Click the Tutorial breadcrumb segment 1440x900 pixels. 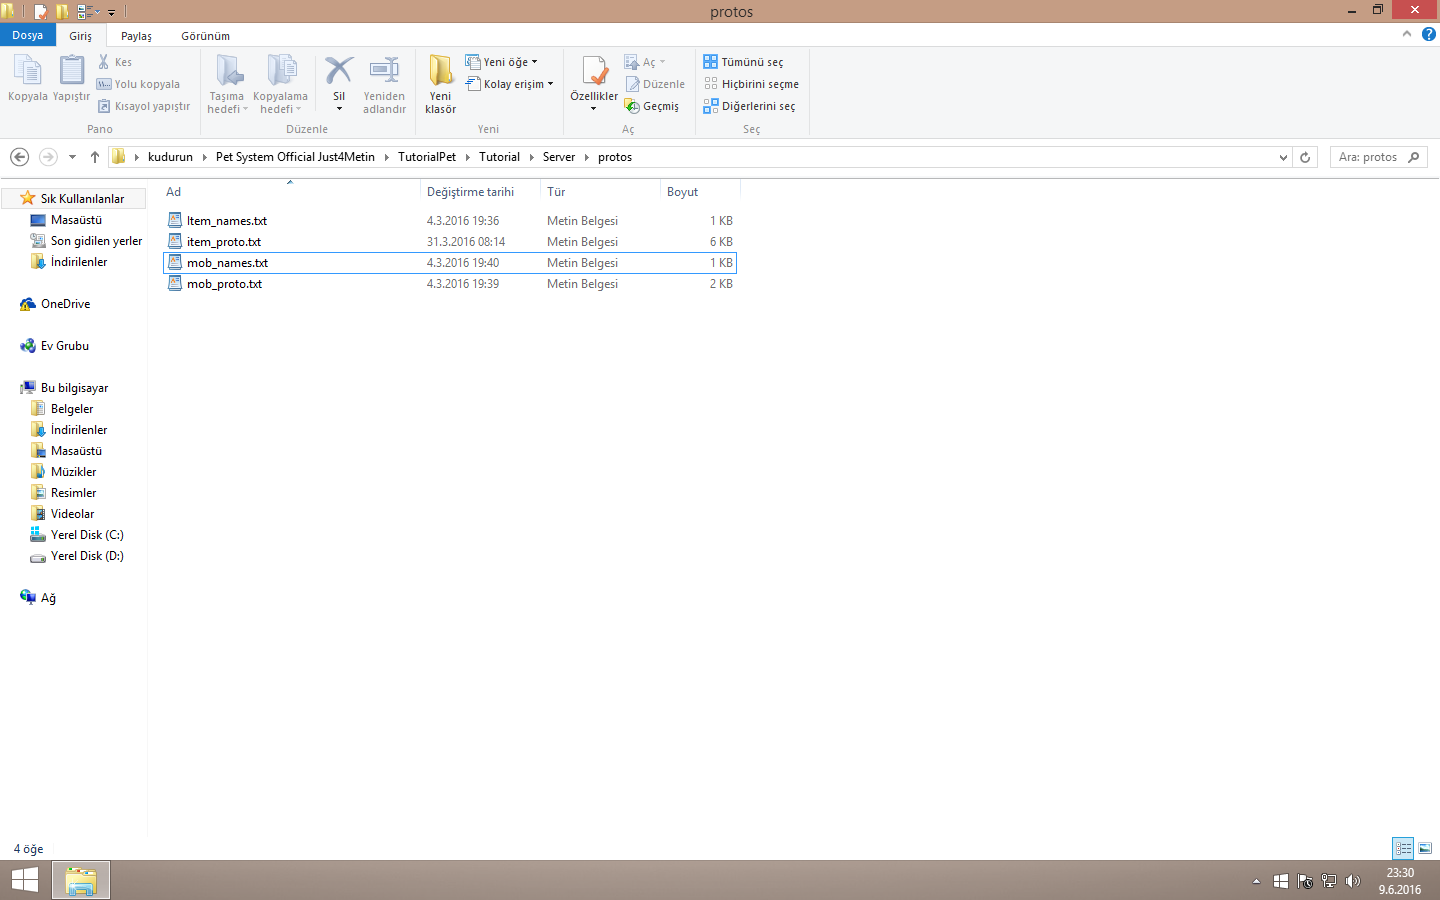(499, 157)
